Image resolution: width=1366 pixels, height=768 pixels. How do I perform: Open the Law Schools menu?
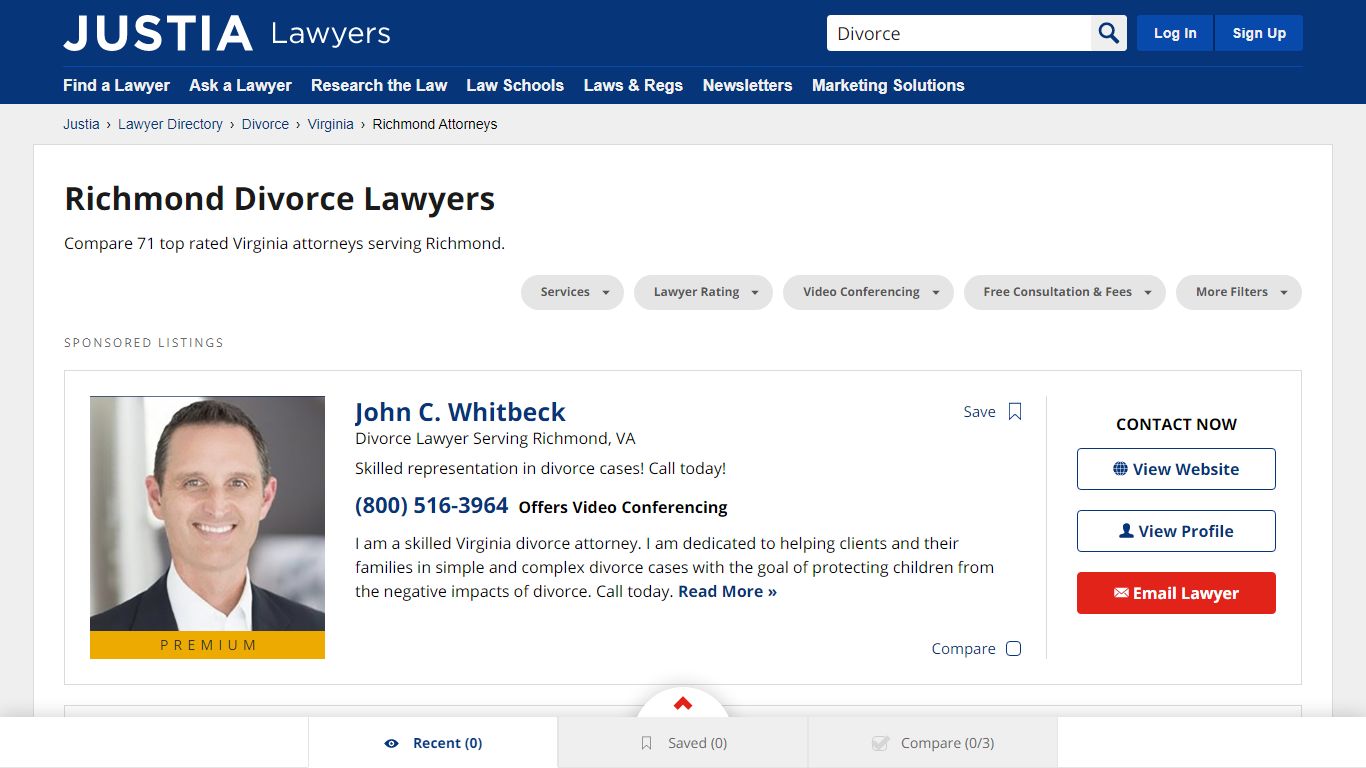[515, 85]
